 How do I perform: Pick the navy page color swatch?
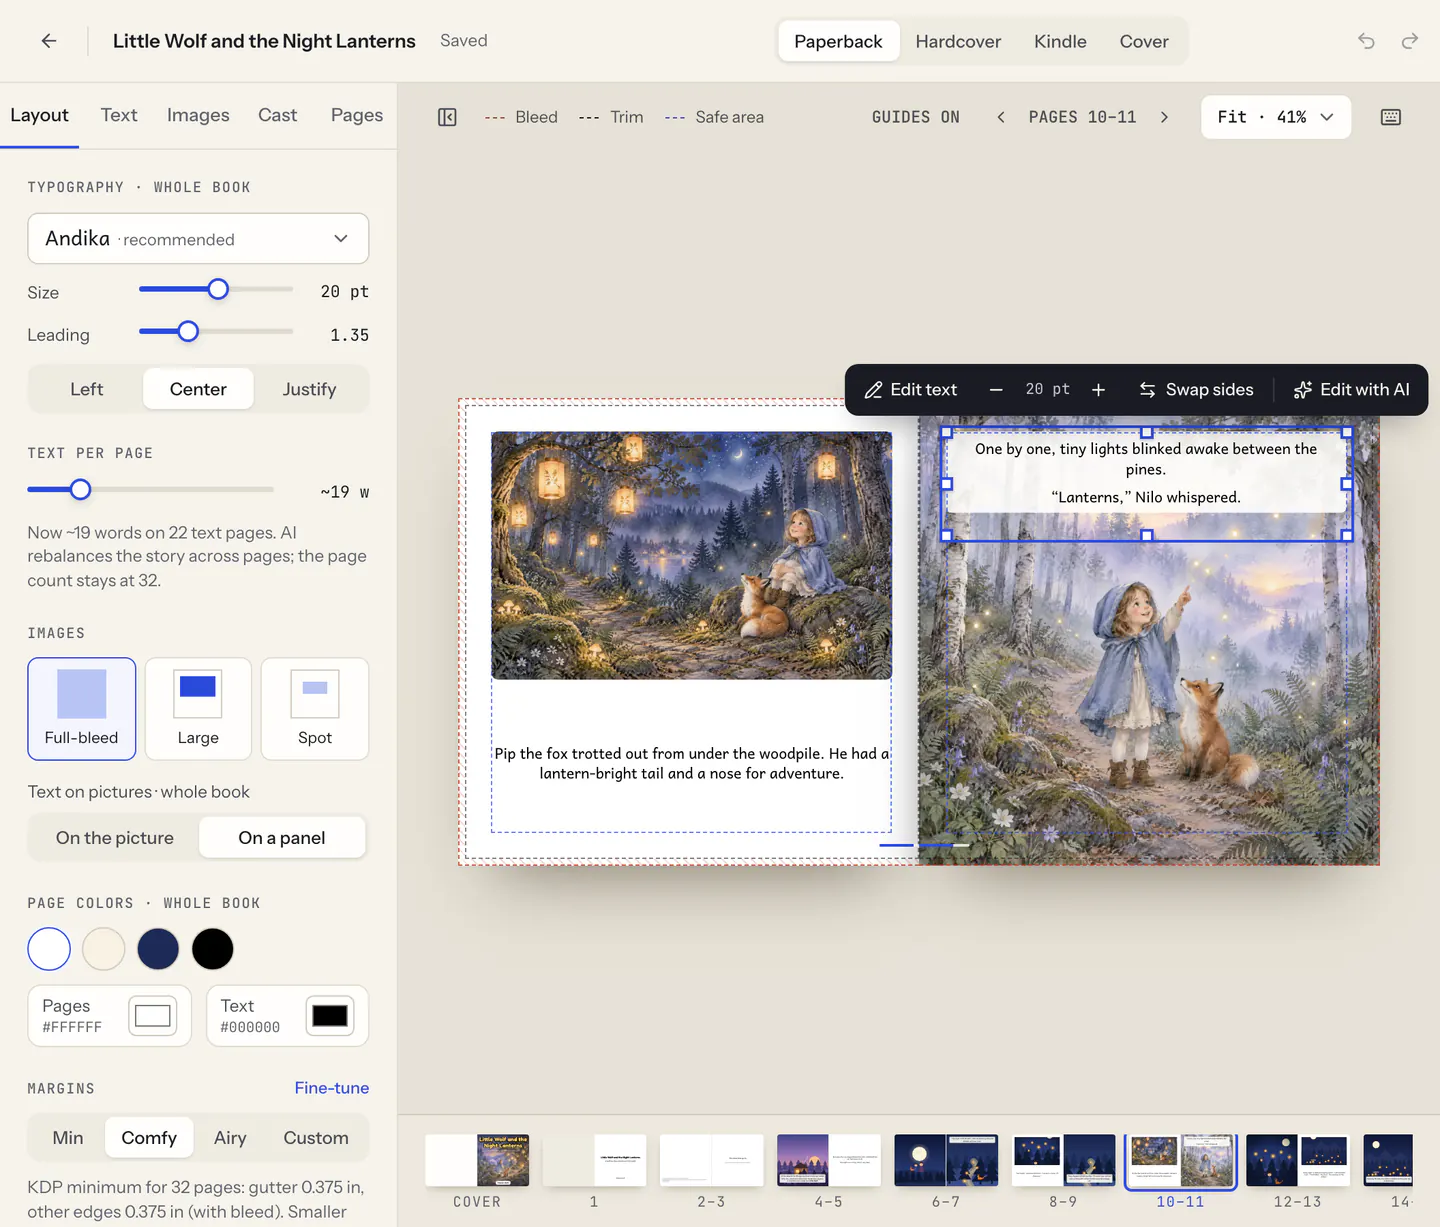click(x=158, y=949)
